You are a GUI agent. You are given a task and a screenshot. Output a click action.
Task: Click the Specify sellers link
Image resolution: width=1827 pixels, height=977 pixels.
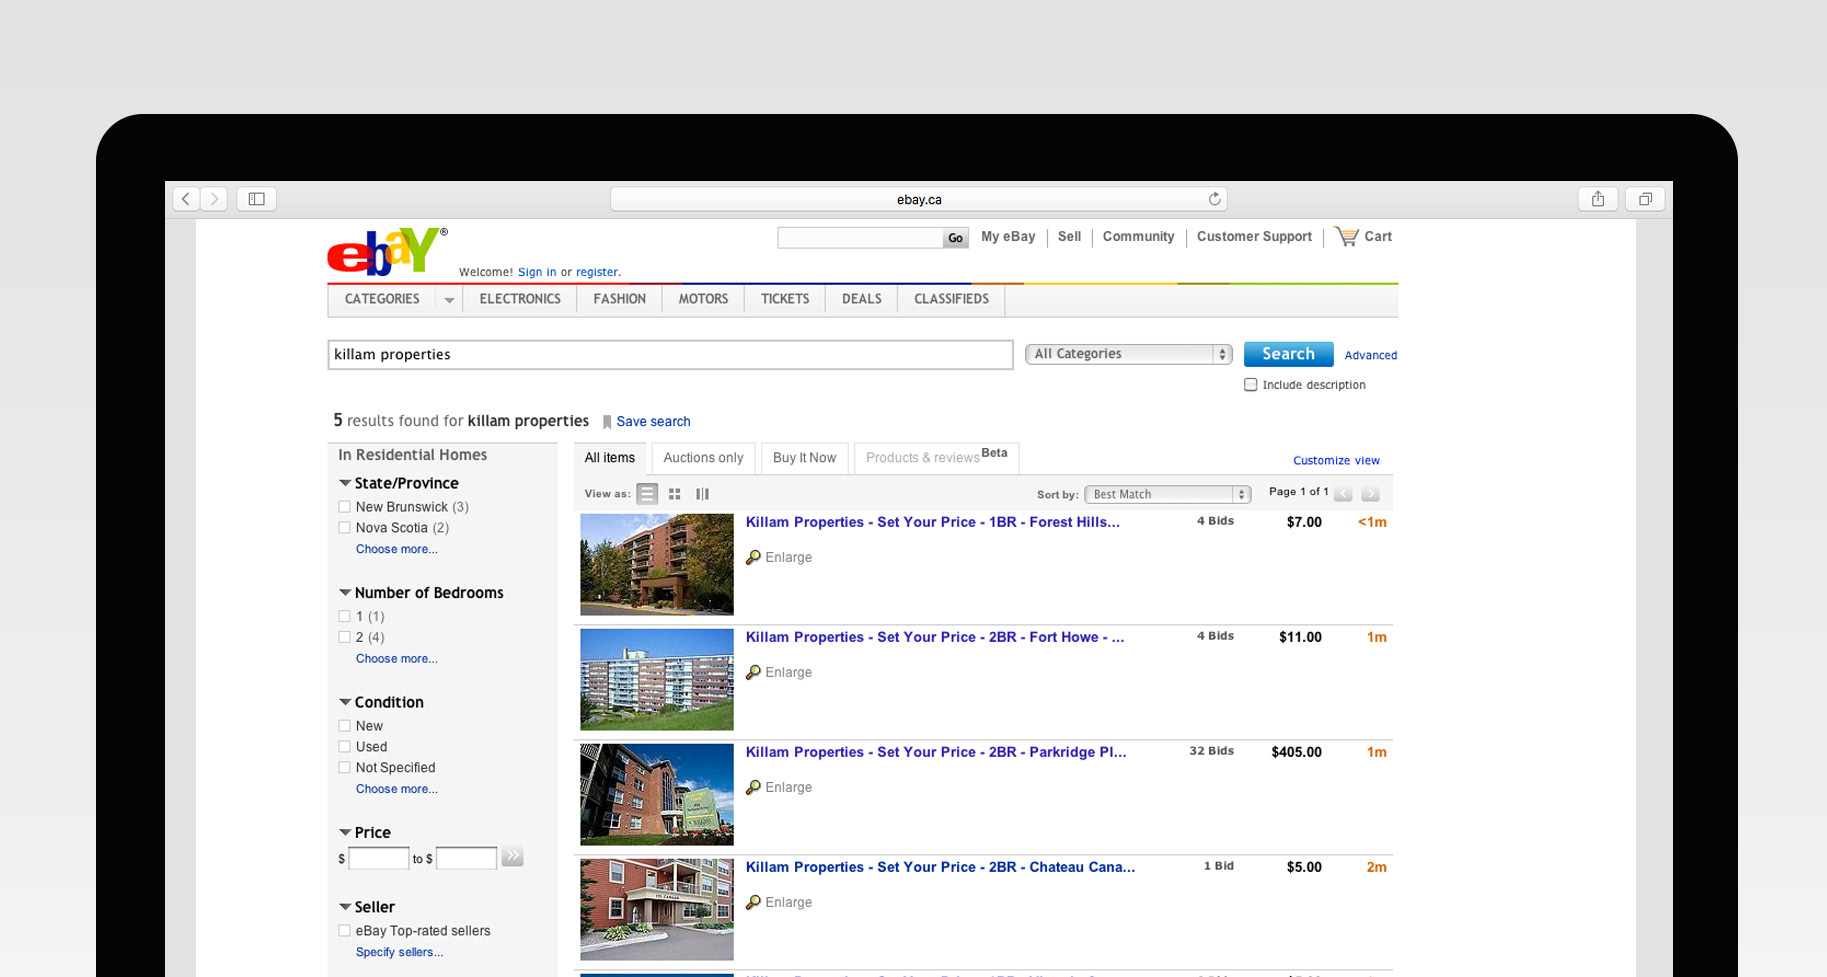point(399,953)
